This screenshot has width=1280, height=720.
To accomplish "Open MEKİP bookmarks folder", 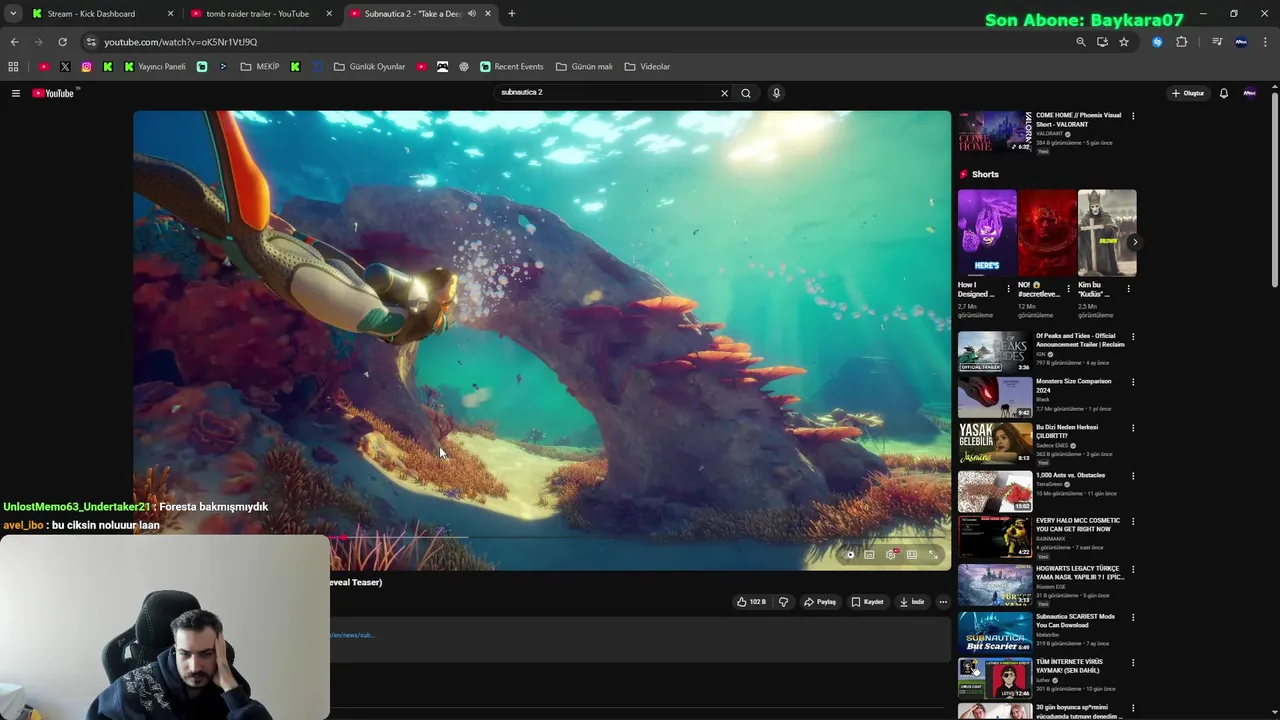I will pyautogui.click(x=260, y=67).
